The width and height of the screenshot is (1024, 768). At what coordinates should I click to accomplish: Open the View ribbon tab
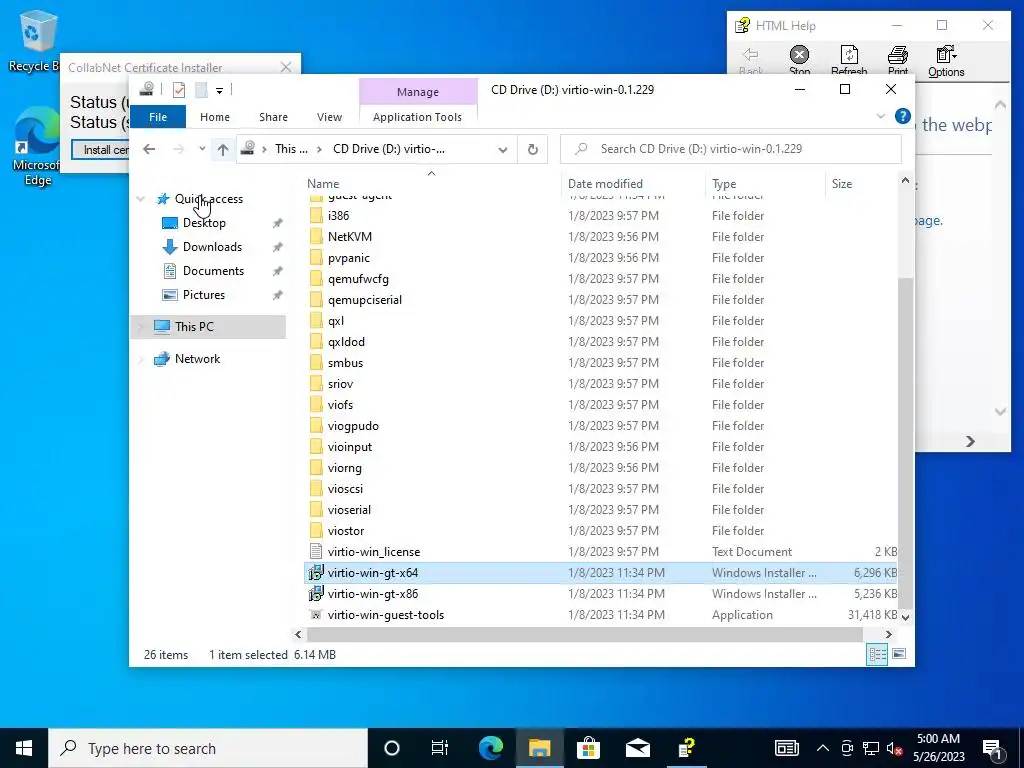point(329,117)
